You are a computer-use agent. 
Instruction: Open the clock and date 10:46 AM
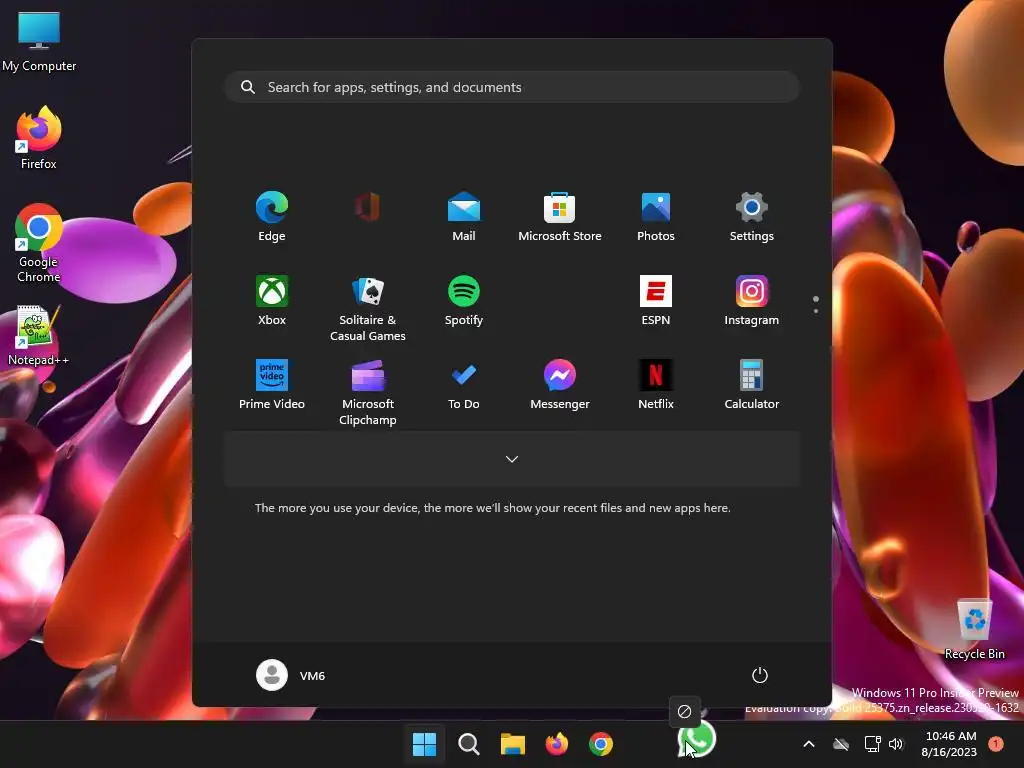(x=950, y=744)
